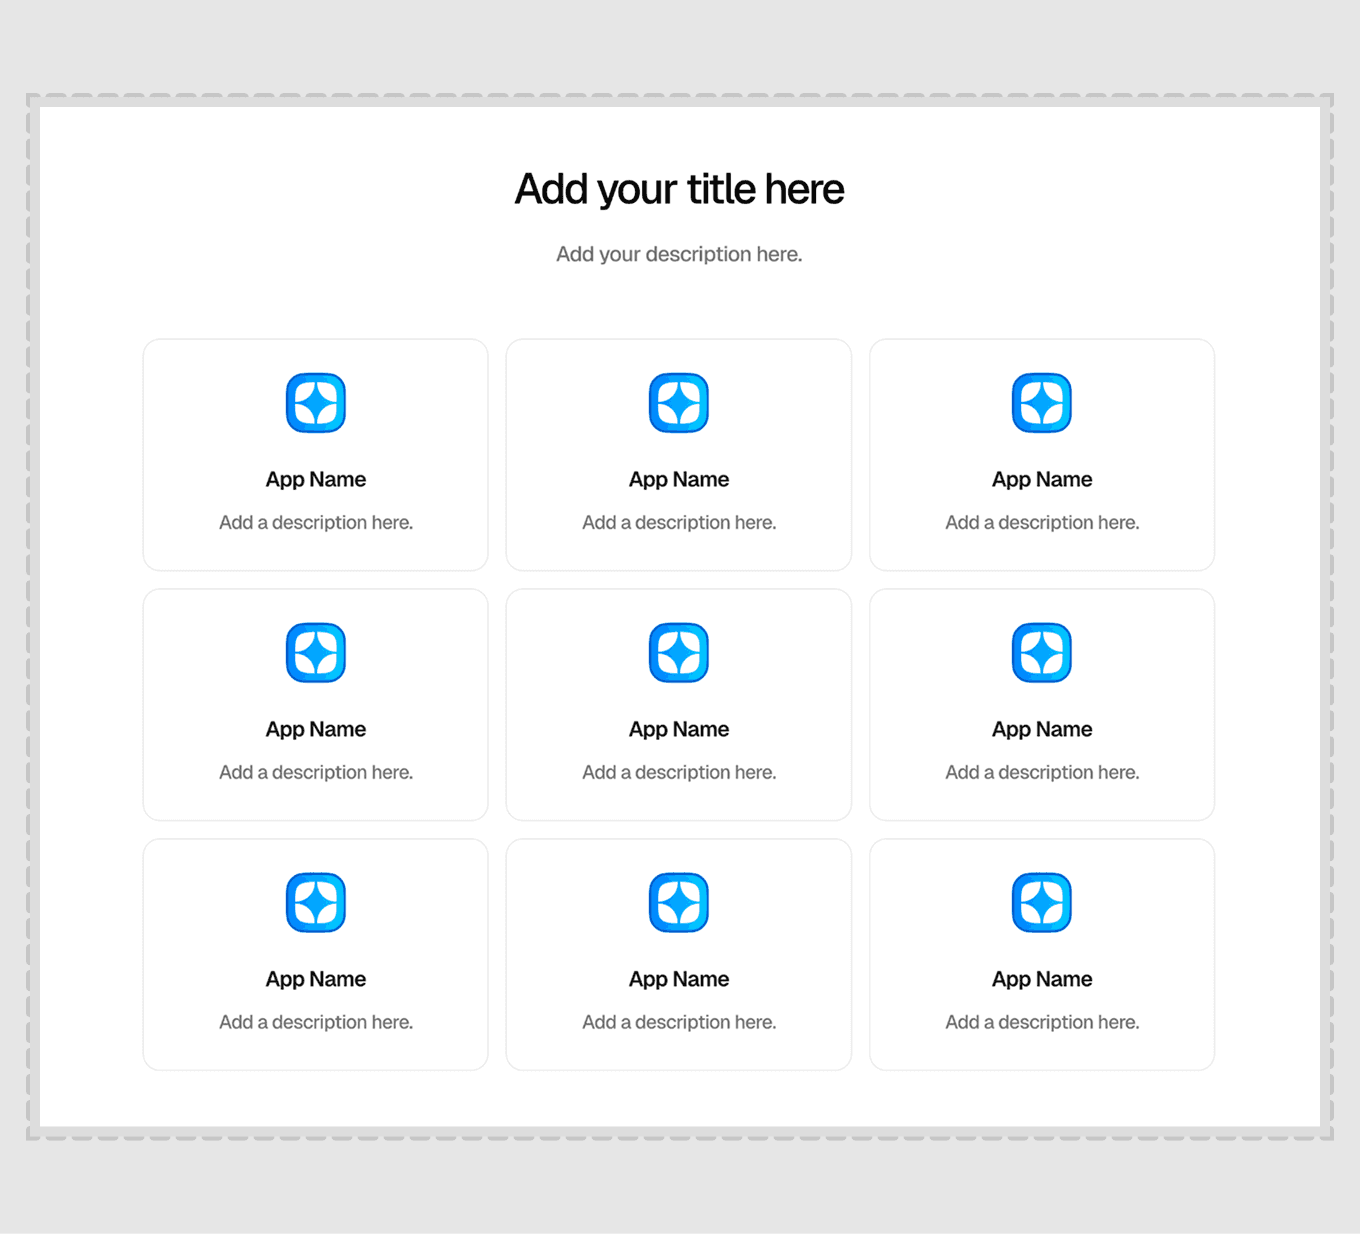
Task: Edit card description in second row, last card
Action: point(1042,772)
